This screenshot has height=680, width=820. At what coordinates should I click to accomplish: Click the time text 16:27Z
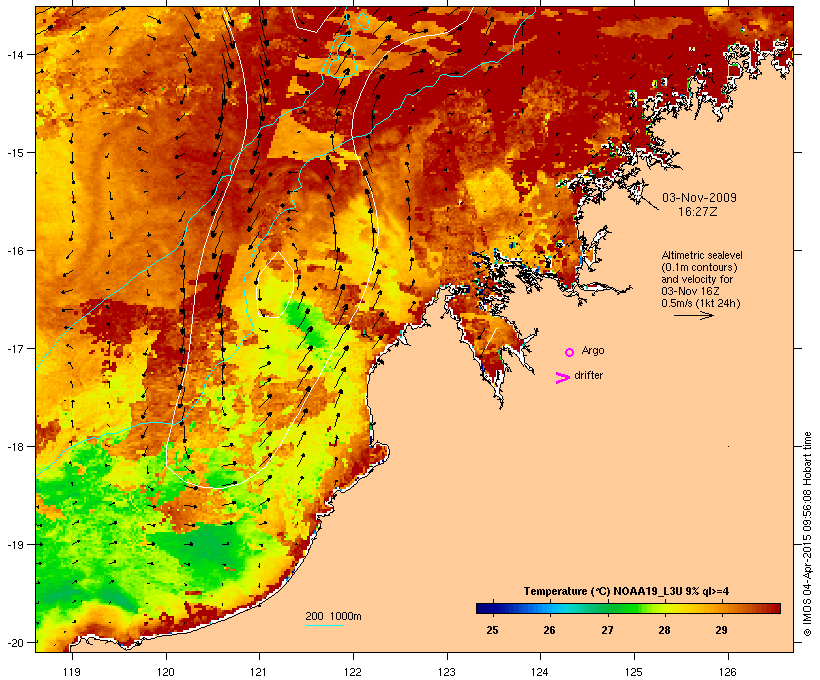pos(698,212)
